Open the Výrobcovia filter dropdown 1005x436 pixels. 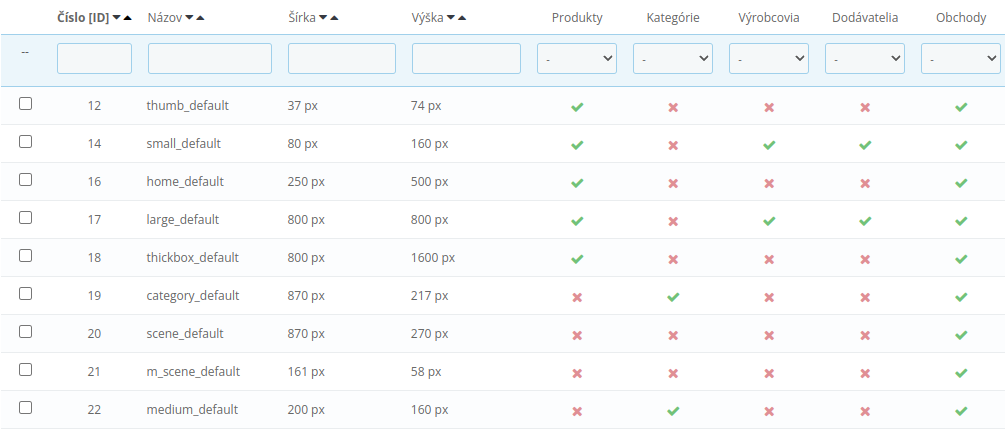click(x=769, y=59)
